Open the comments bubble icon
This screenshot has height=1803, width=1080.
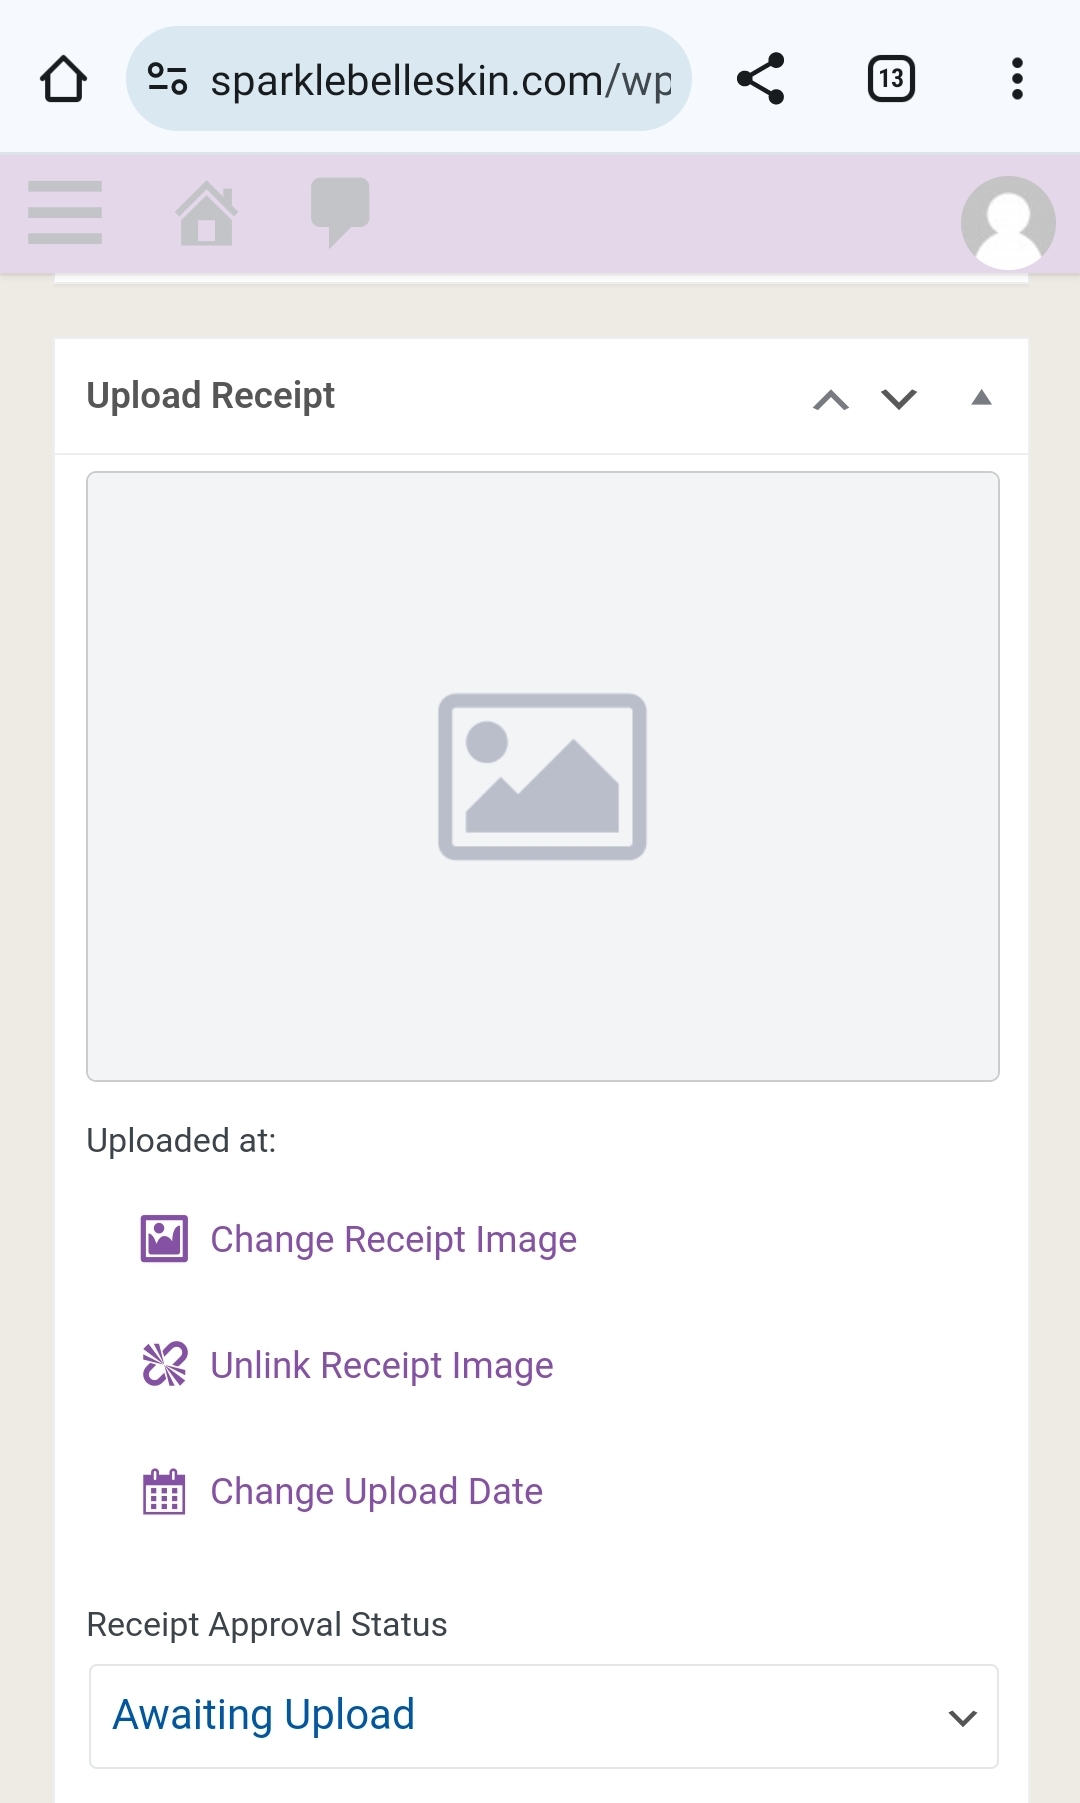[340, 212]
